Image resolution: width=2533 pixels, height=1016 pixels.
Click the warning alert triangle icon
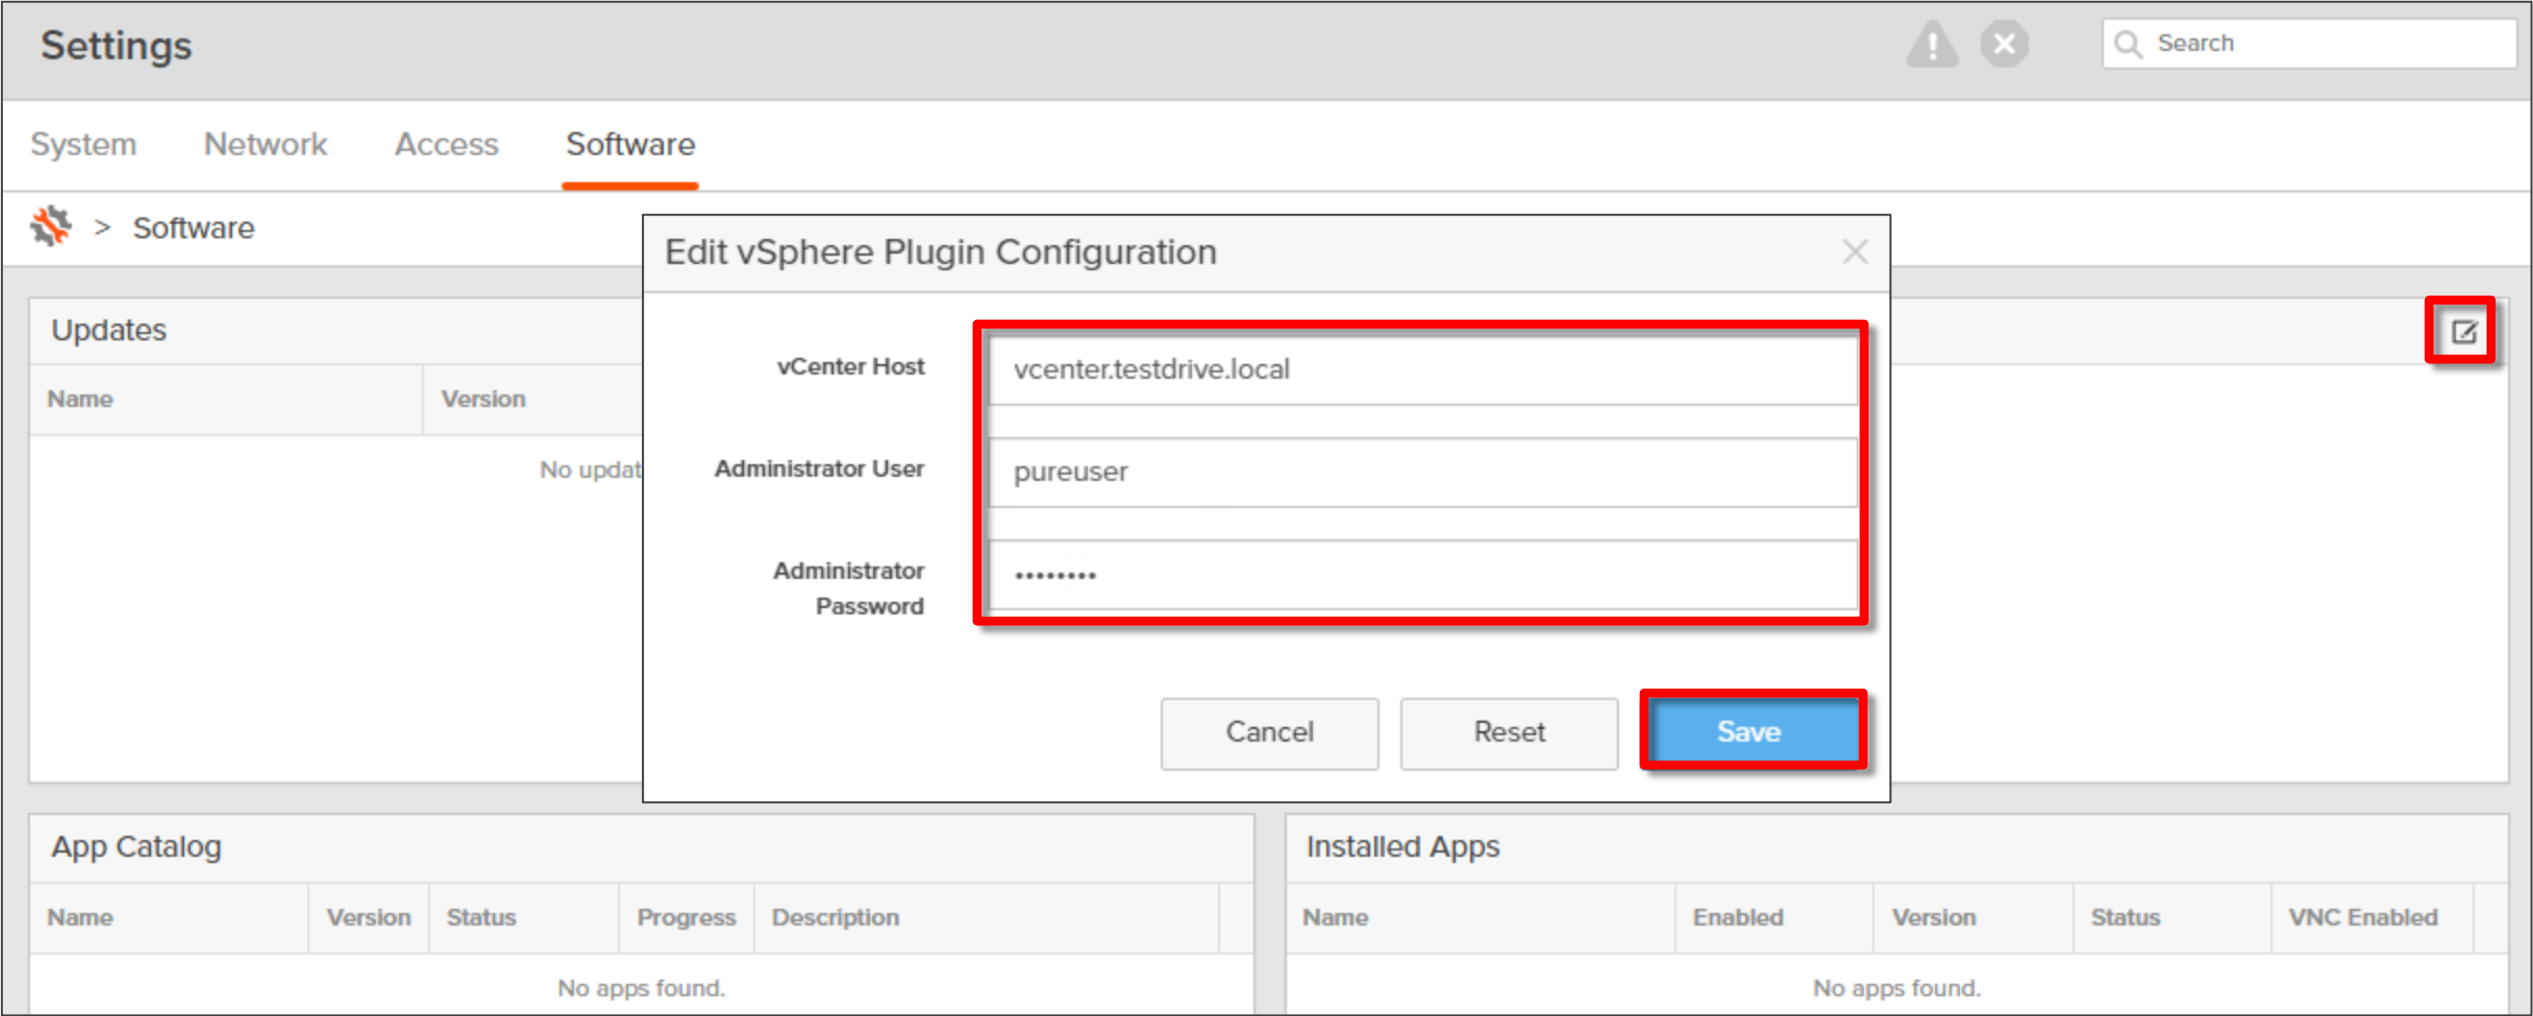pos(1931,45)
